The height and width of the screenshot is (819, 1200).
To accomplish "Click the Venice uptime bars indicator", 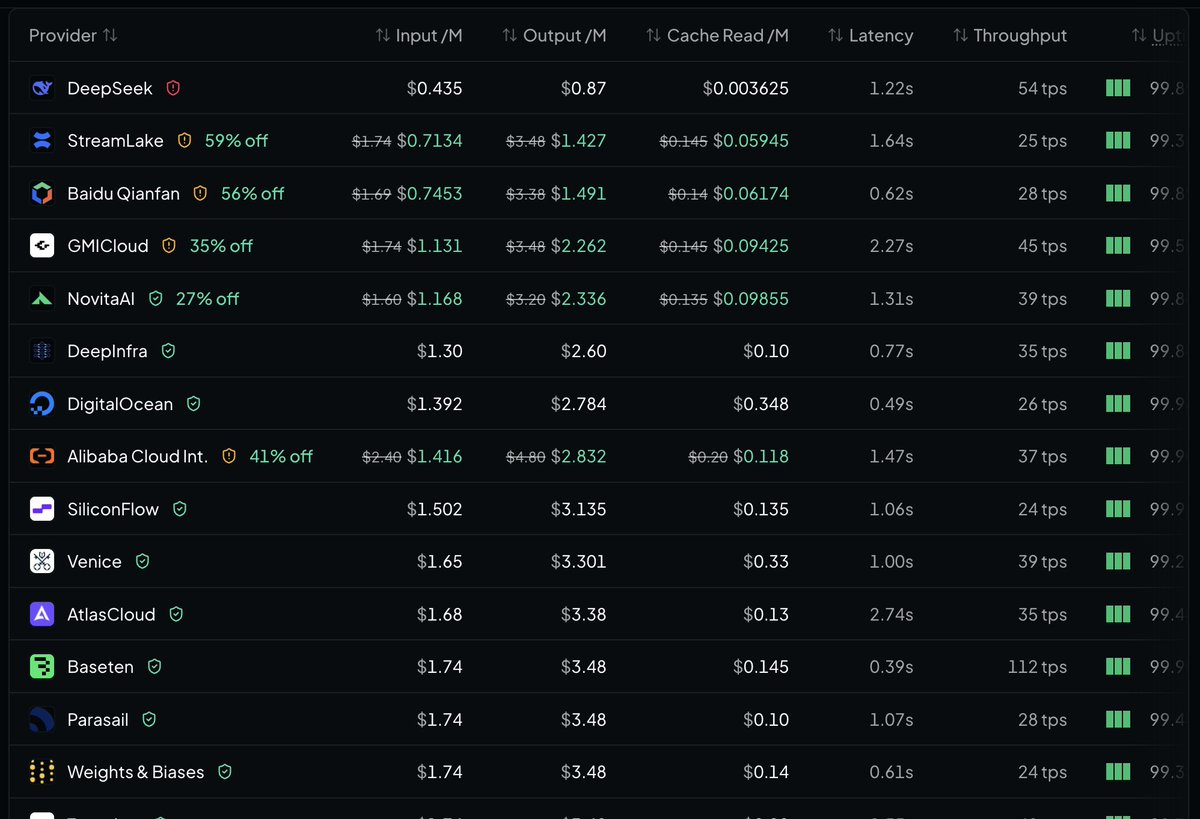I will [x=1118, y=561].
